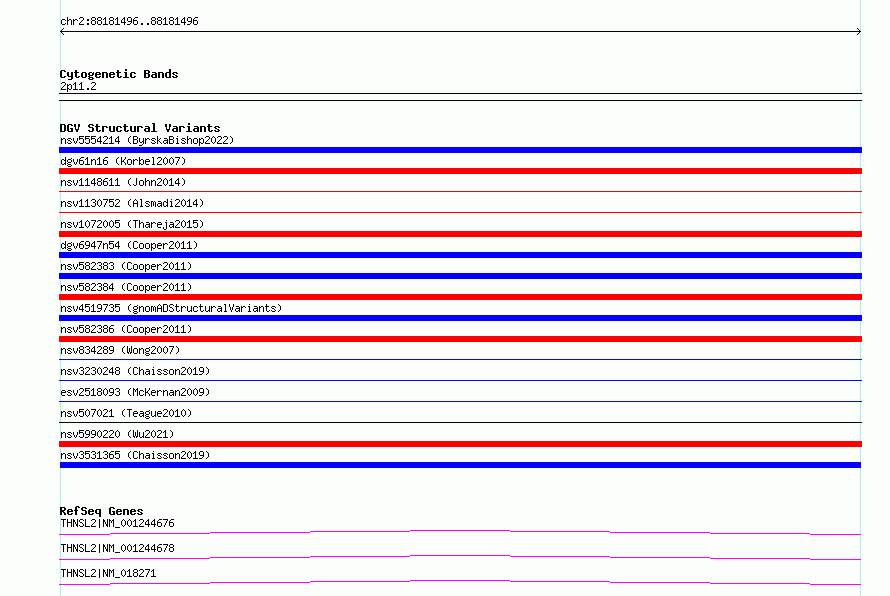Select the DGV Structural Variants track title
Image resolution: width=890 pixels, height=596 pixels.
pos(140,128)
